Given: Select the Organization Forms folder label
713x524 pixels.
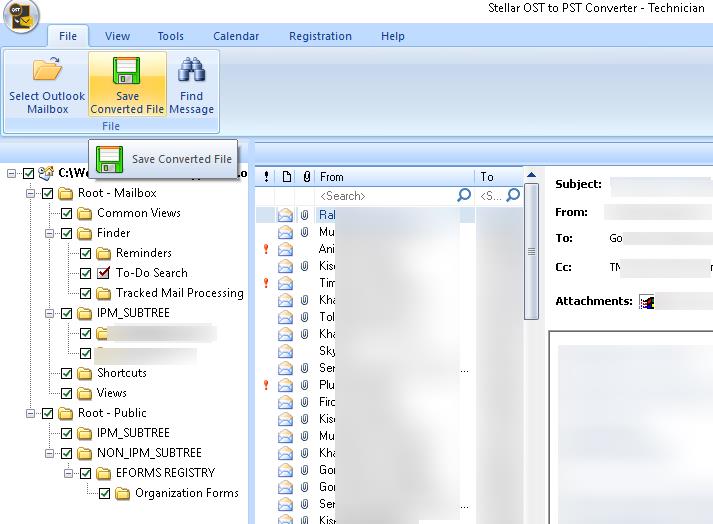Looking at the screenshot, I should (x=186, y=494).
